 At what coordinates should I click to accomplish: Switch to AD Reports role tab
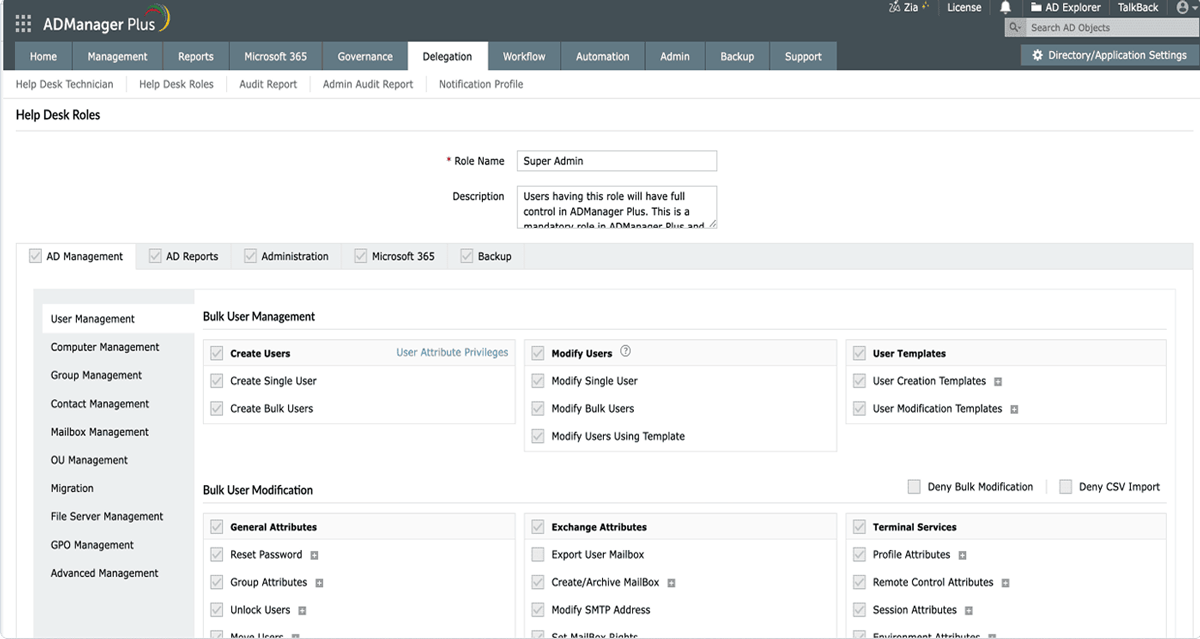tap(184, 256)
